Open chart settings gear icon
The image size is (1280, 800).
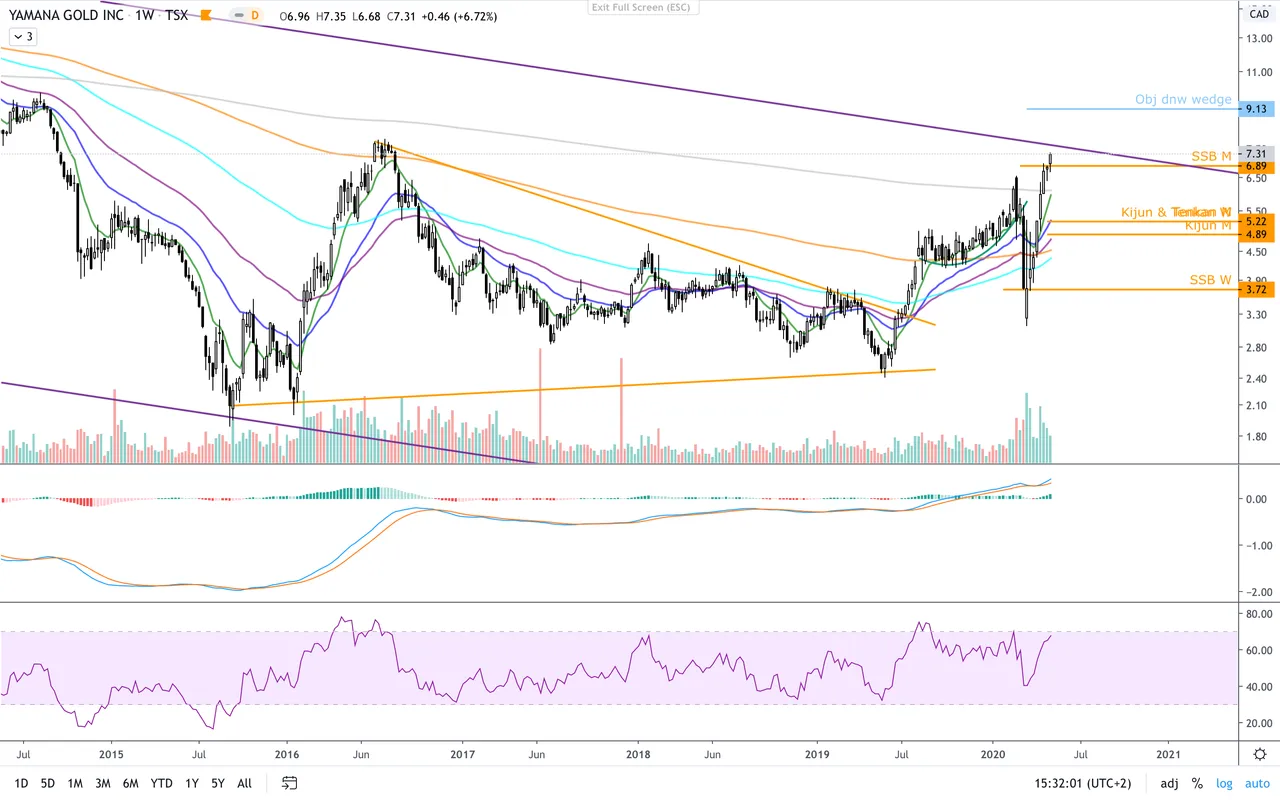1259,754
